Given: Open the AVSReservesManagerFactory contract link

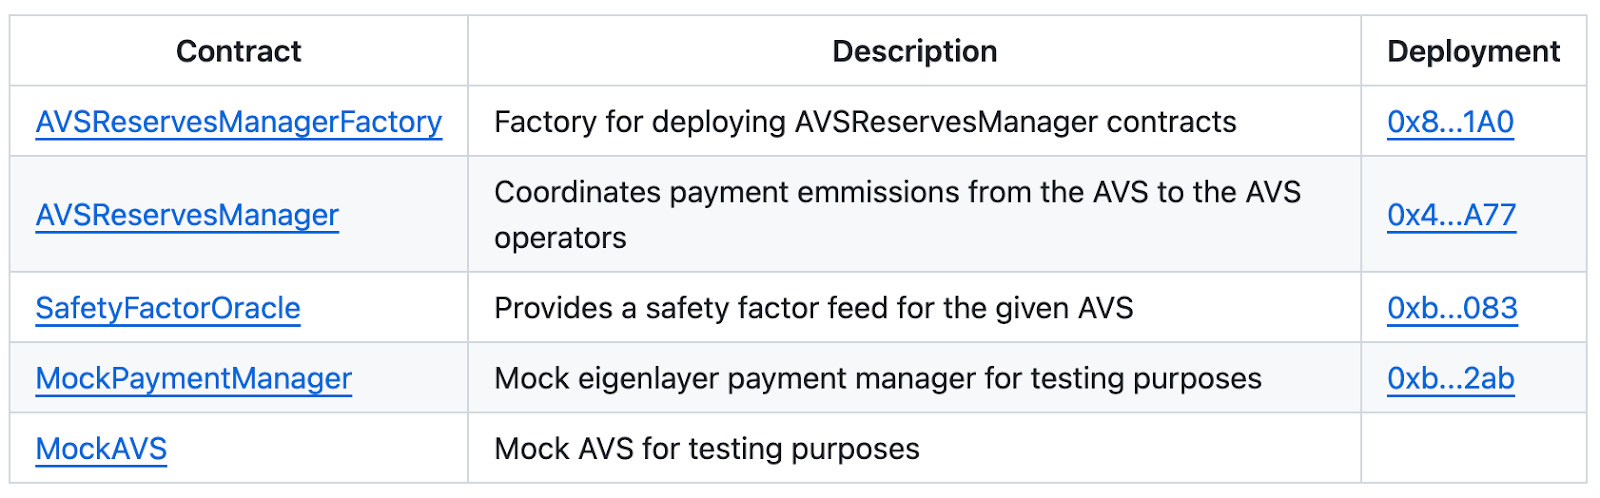Looking at the screenshot, I should pyautogui.click(x=238, y=122).
